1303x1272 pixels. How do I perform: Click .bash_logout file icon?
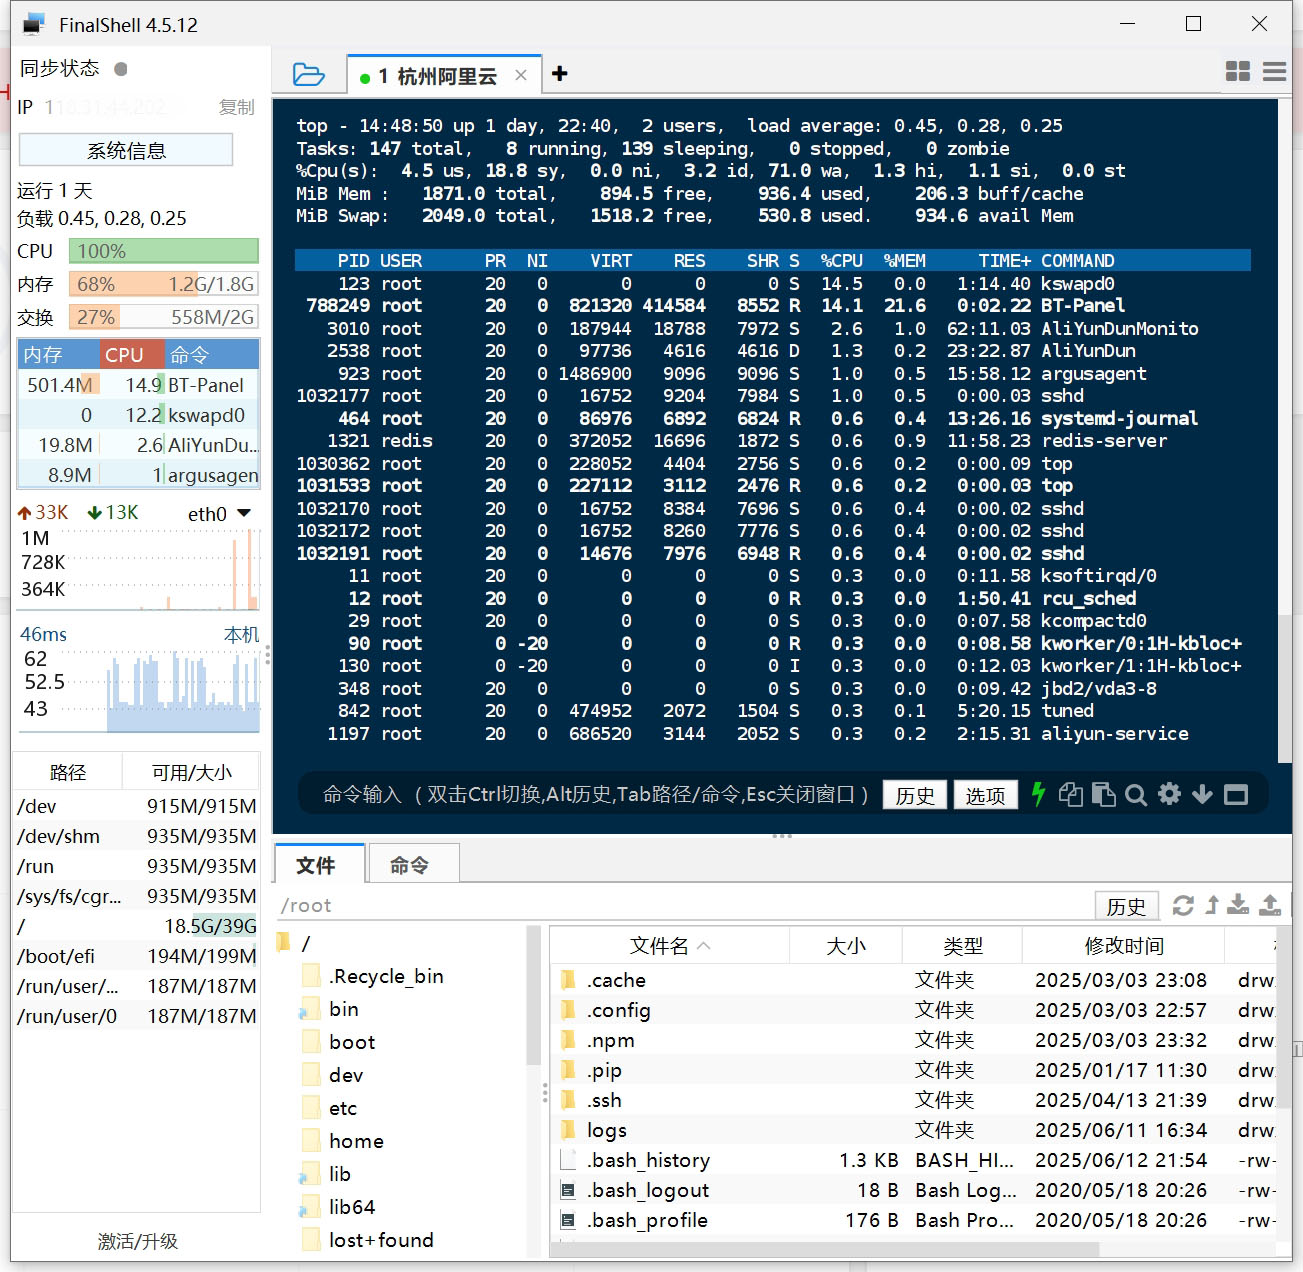(568, 1190)
